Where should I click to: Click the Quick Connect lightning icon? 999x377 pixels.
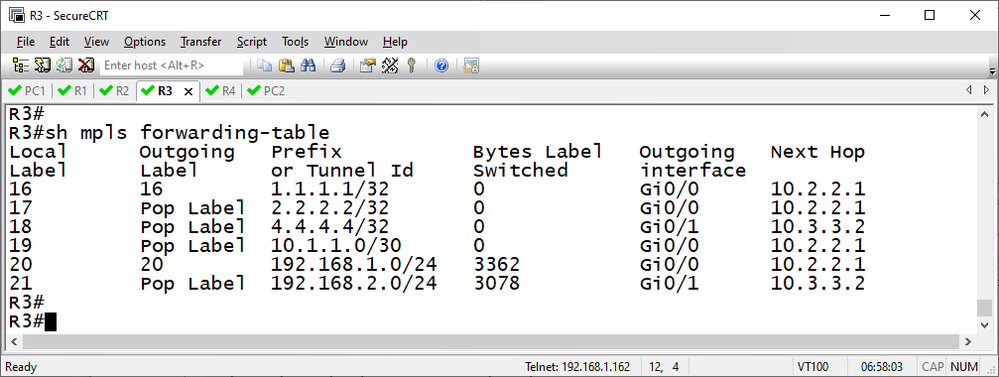pos(43,65)
